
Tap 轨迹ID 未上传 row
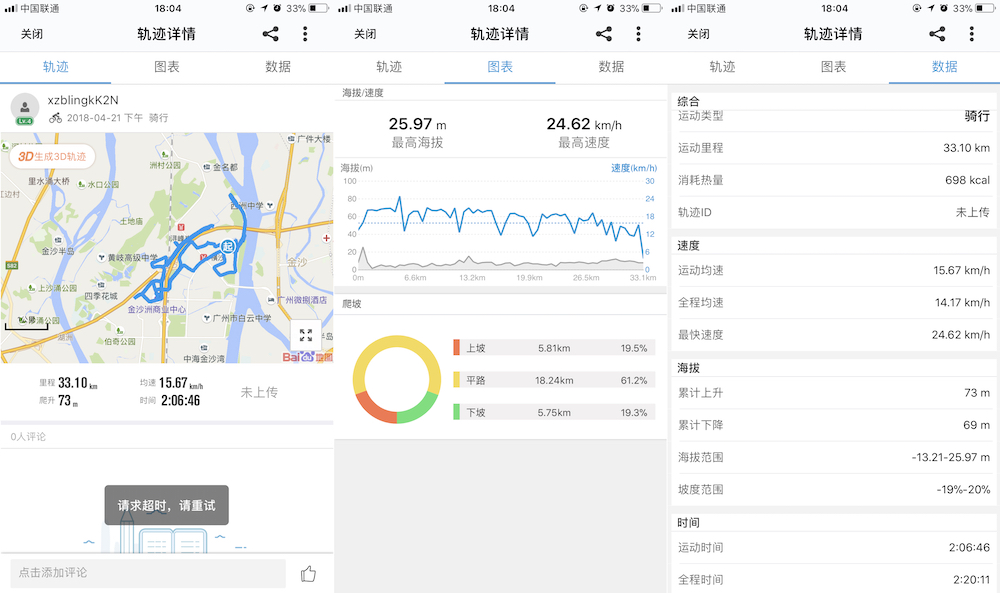tap(834, 212)
